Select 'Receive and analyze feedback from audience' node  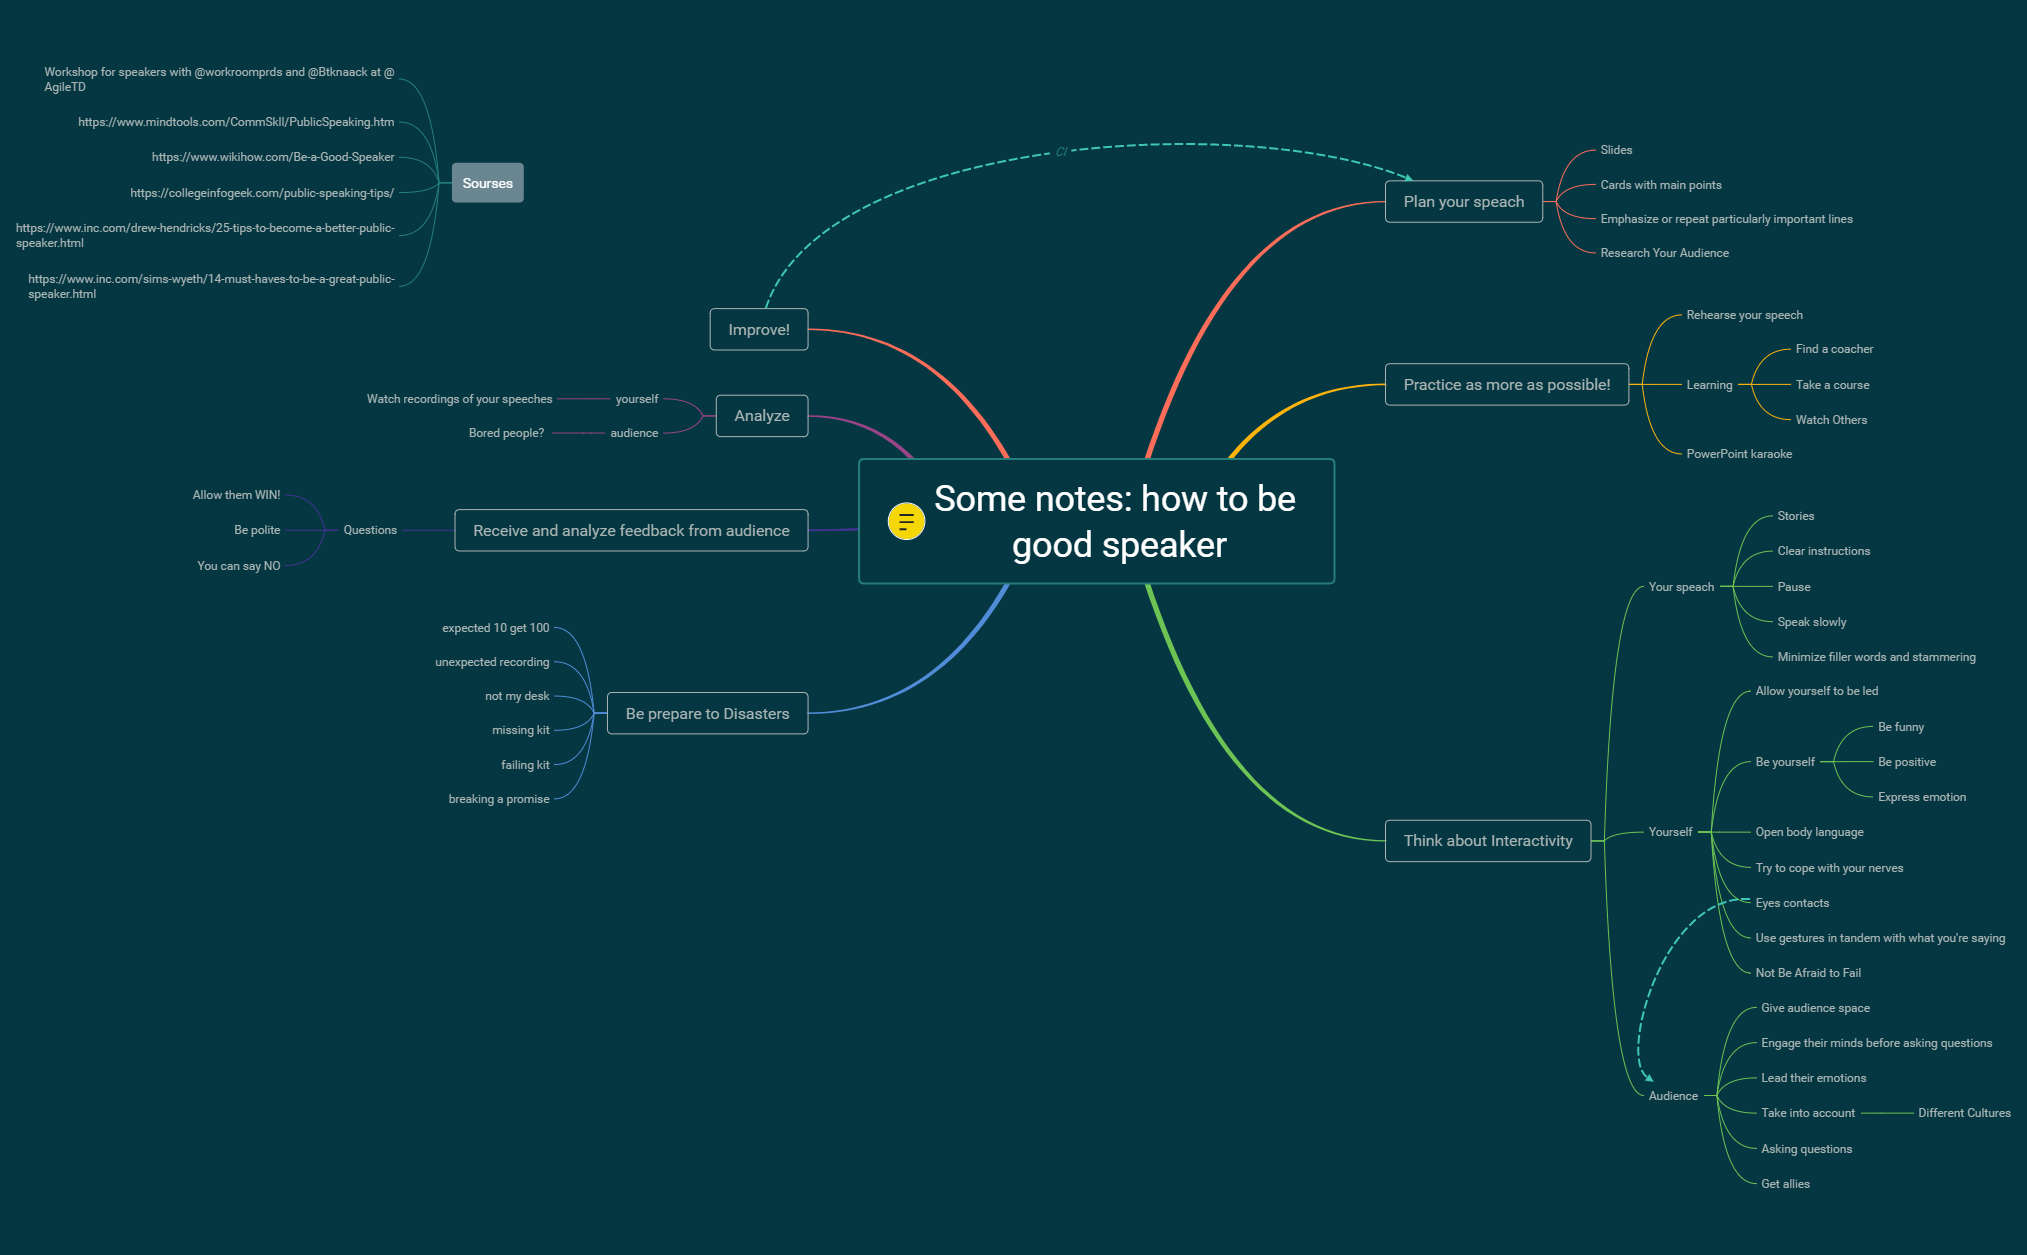[x=630, y=530]
